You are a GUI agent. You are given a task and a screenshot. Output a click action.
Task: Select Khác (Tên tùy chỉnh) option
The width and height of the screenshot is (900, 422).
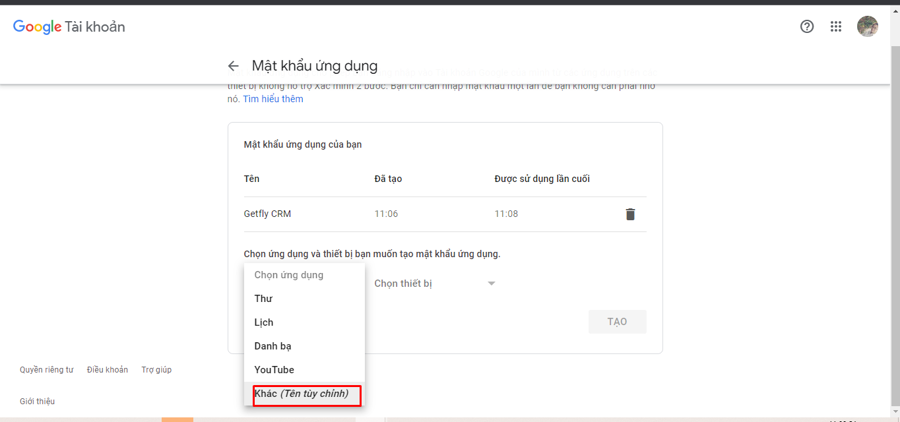tap(302, 394)
